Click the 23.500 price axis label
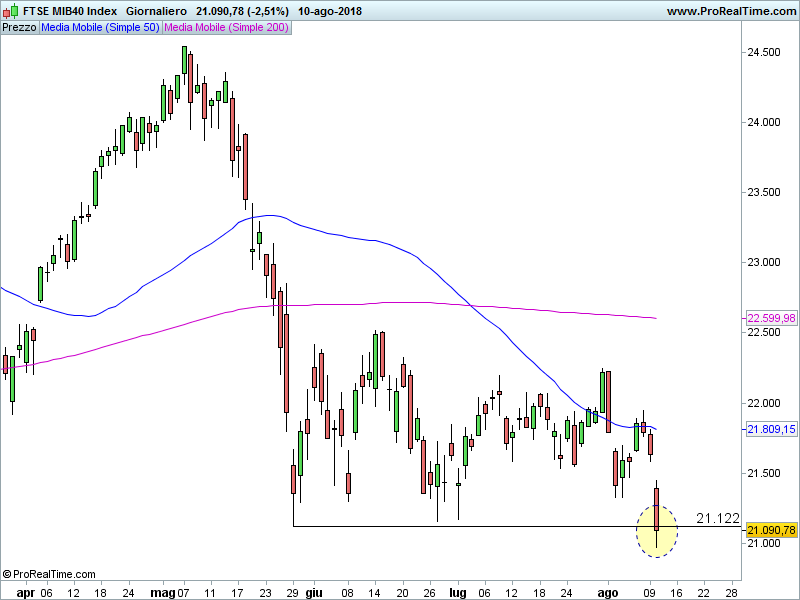This screenshot has width=800, height=600. coord(764,192)
